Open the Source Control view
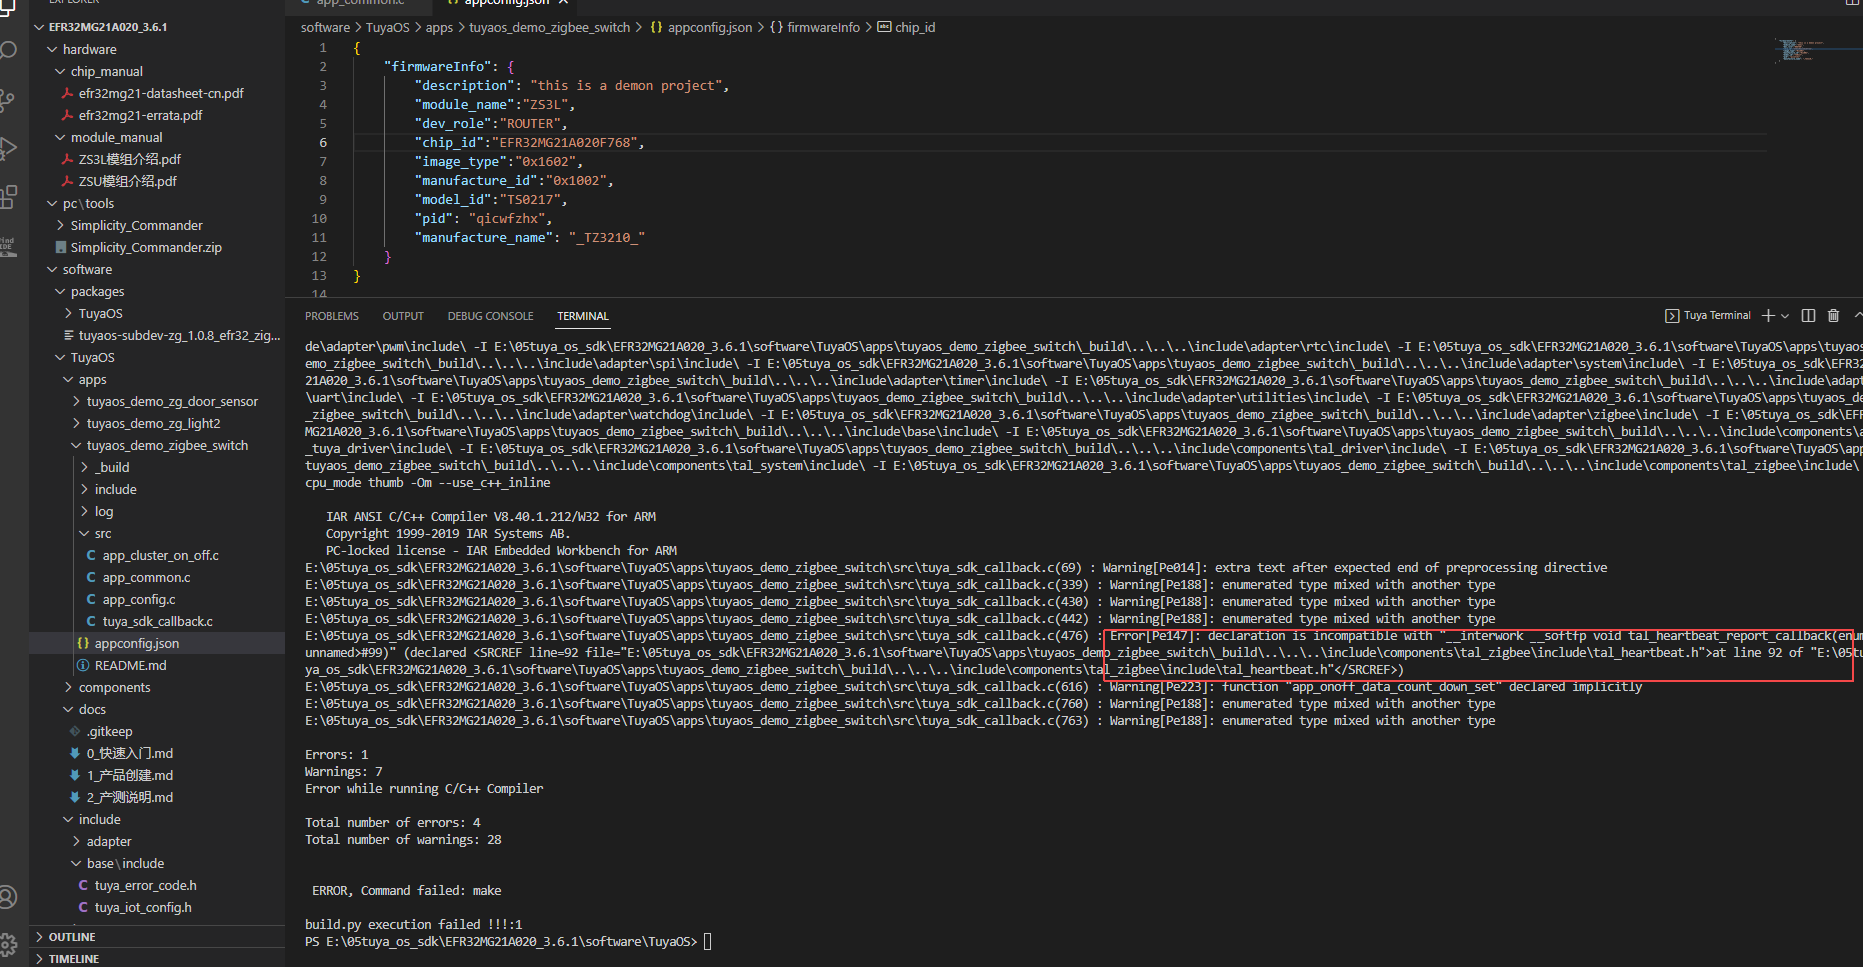The width and height of the screenshot is (1863, 967). [x=8, y=99]
